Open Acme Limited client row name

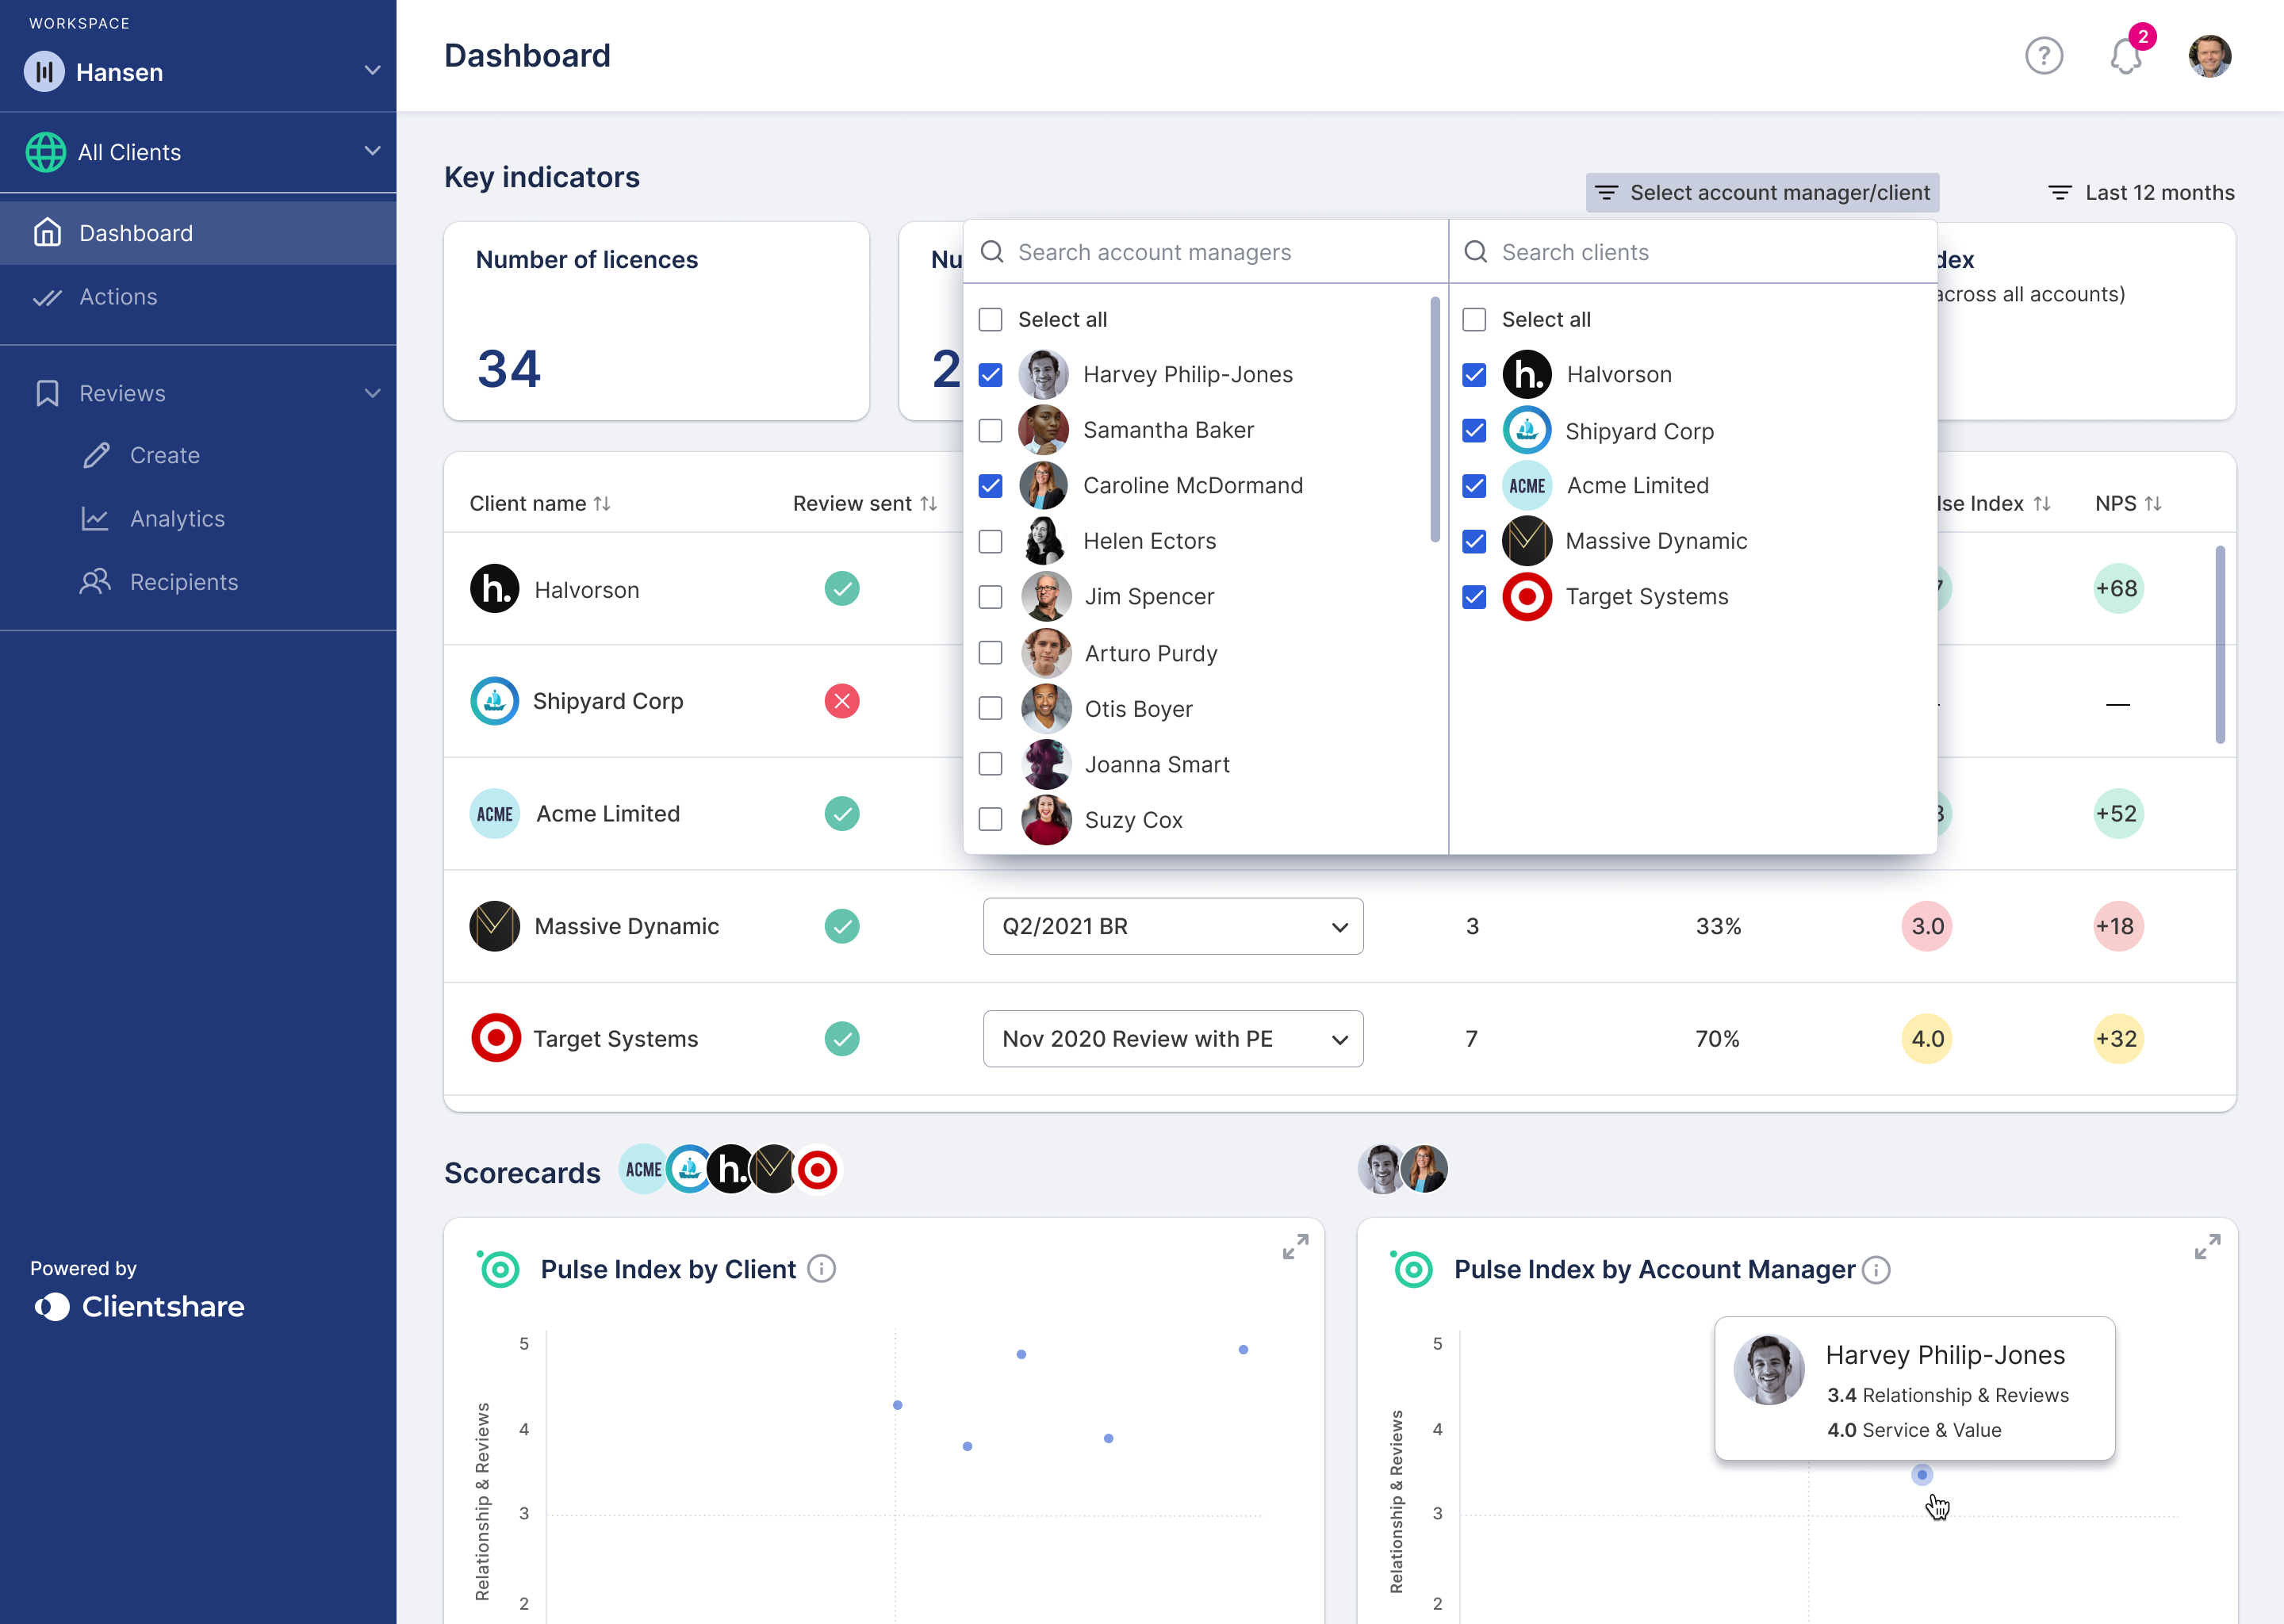[608, 814]
